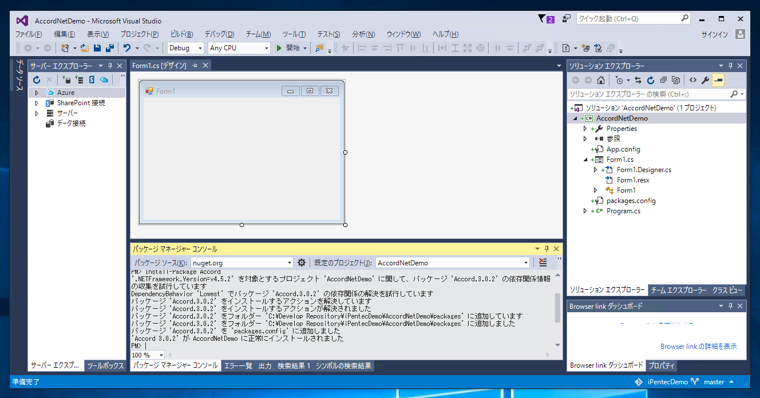Click the master branch in the status bar
This screenshot has width=760, height=398.
click(x=713, y=382)
